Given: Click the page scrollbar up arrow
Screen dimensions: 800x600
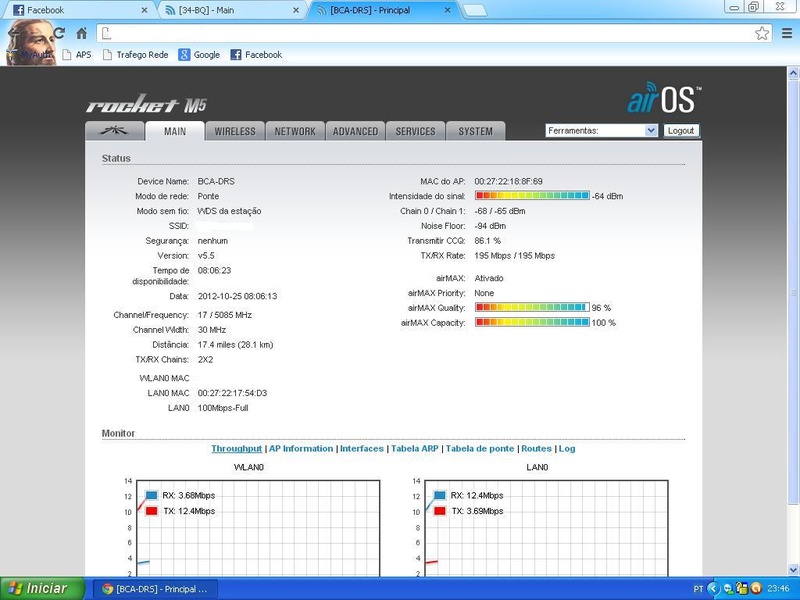Looking at the screenshot, I should tap(793, 73).
